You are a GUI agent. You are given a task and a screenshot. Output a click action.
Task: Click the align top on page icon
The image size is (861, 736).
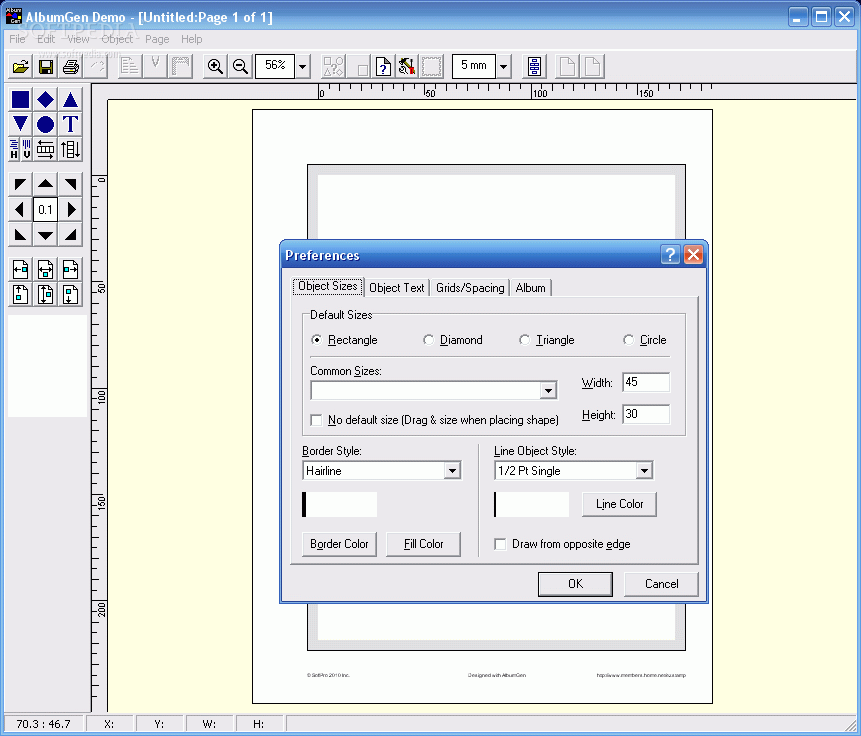click(x=20, y=294)
